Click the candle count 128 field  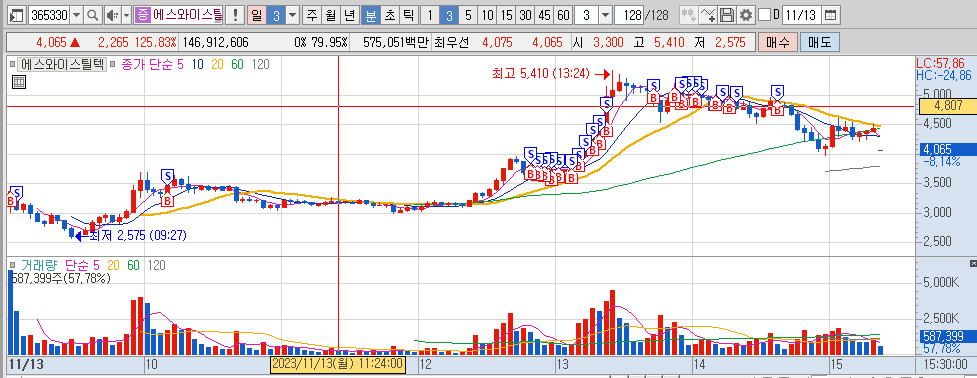629,15
